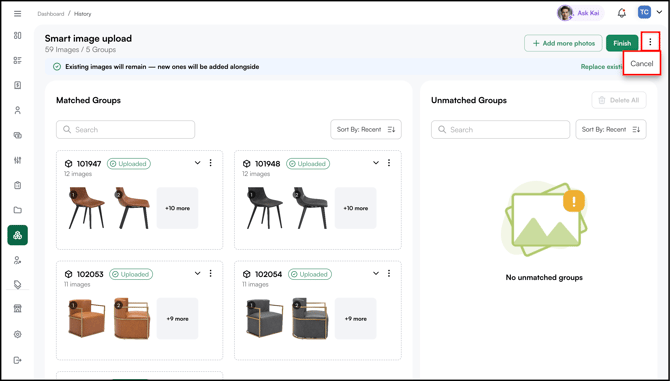
Task: Open first black chair thumbnail in 101948
Action: click(265, 208)
